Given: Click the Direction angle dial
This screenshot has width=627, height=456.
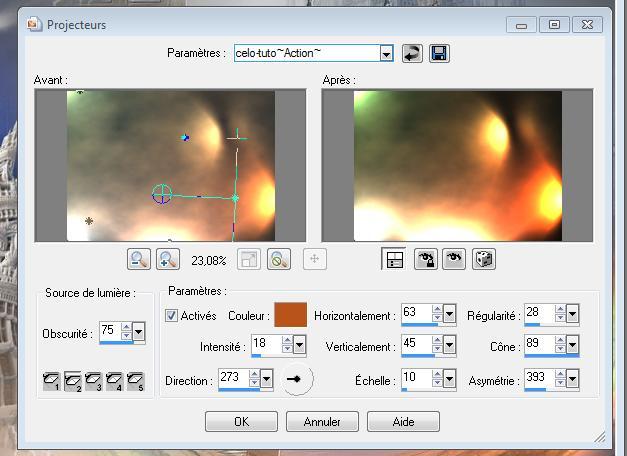Looking at the screenshot, I should pos(297,379).
